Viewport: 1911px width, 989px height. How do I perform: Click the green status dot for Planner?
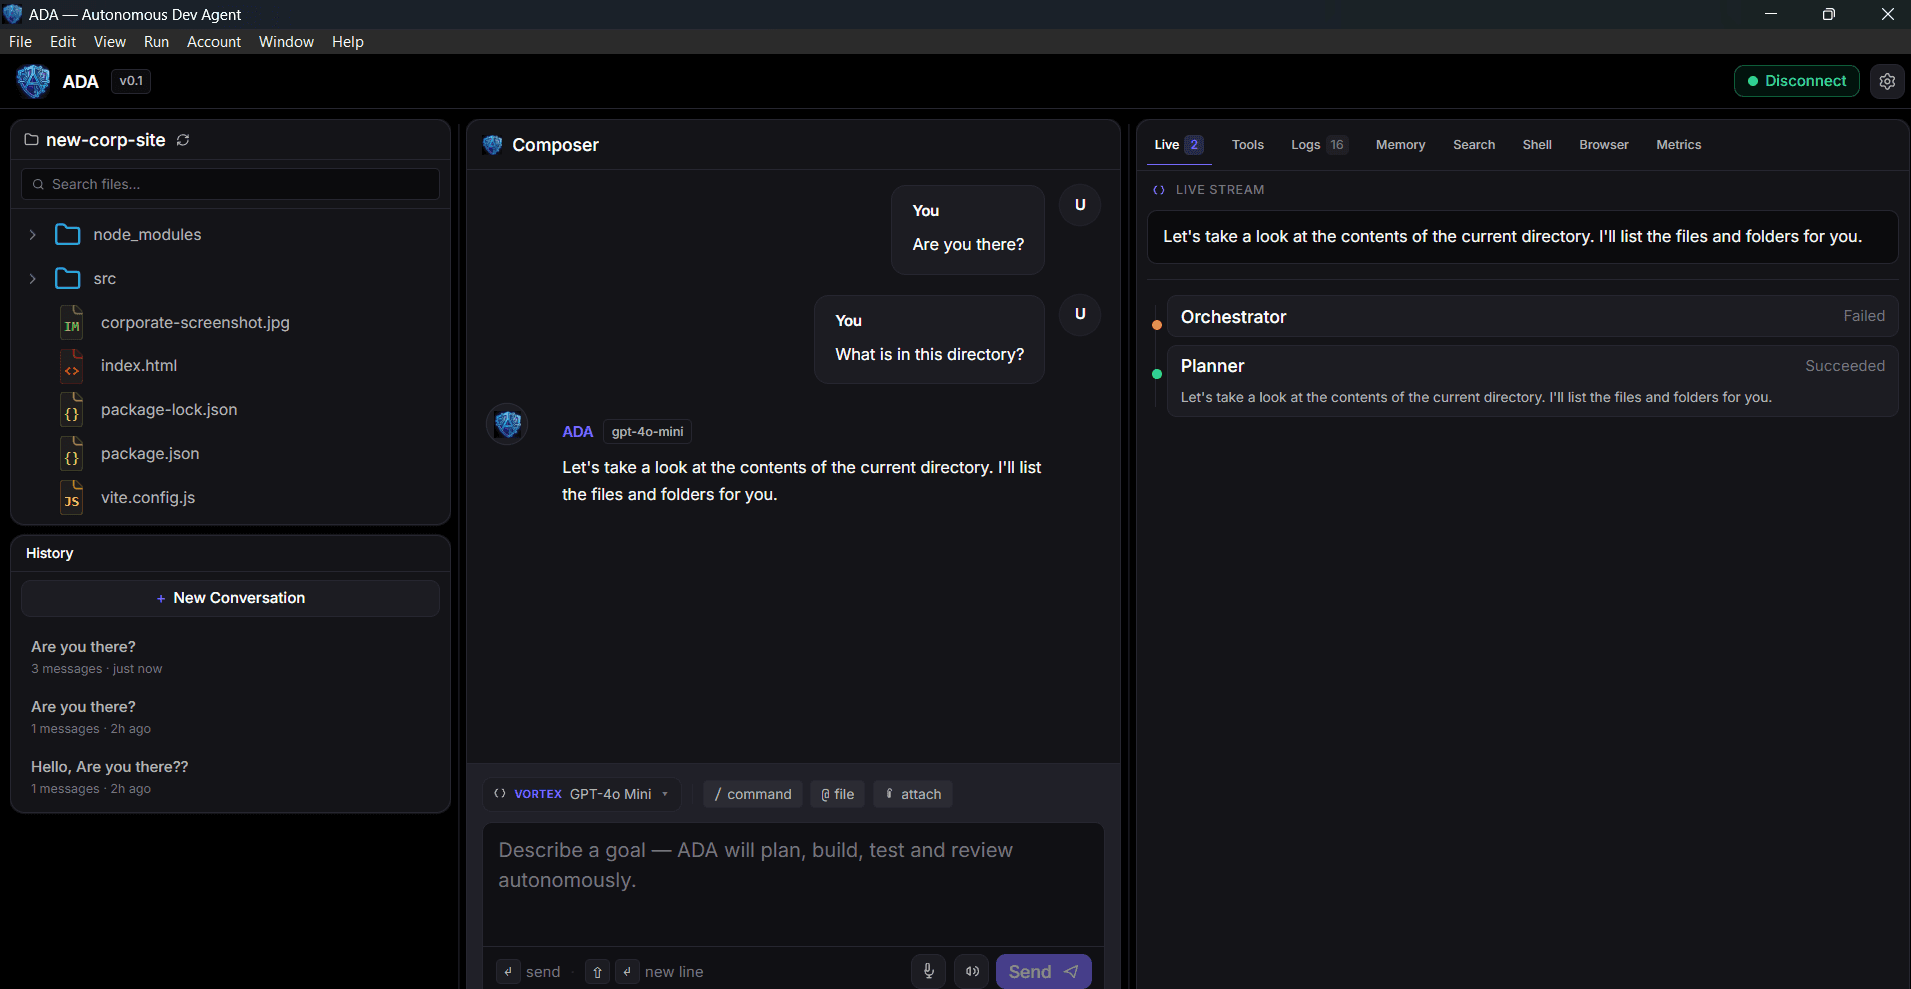coord(1157,374)
